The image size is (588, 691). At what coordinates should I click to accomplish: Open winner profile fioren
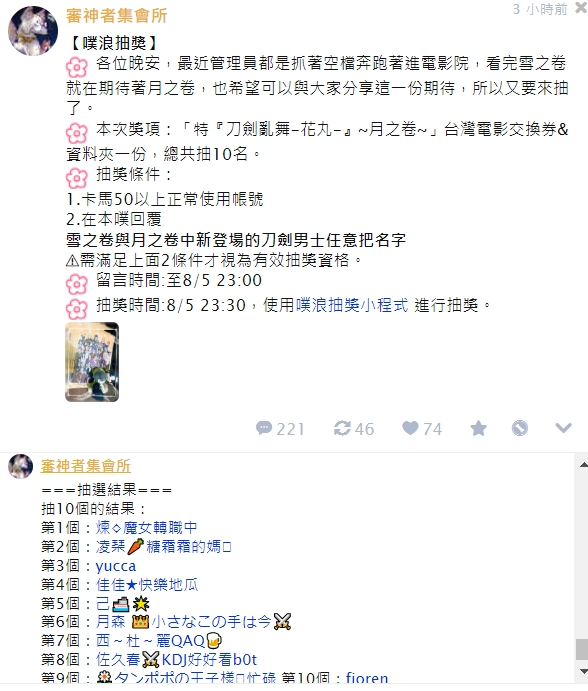click(367, 678)
